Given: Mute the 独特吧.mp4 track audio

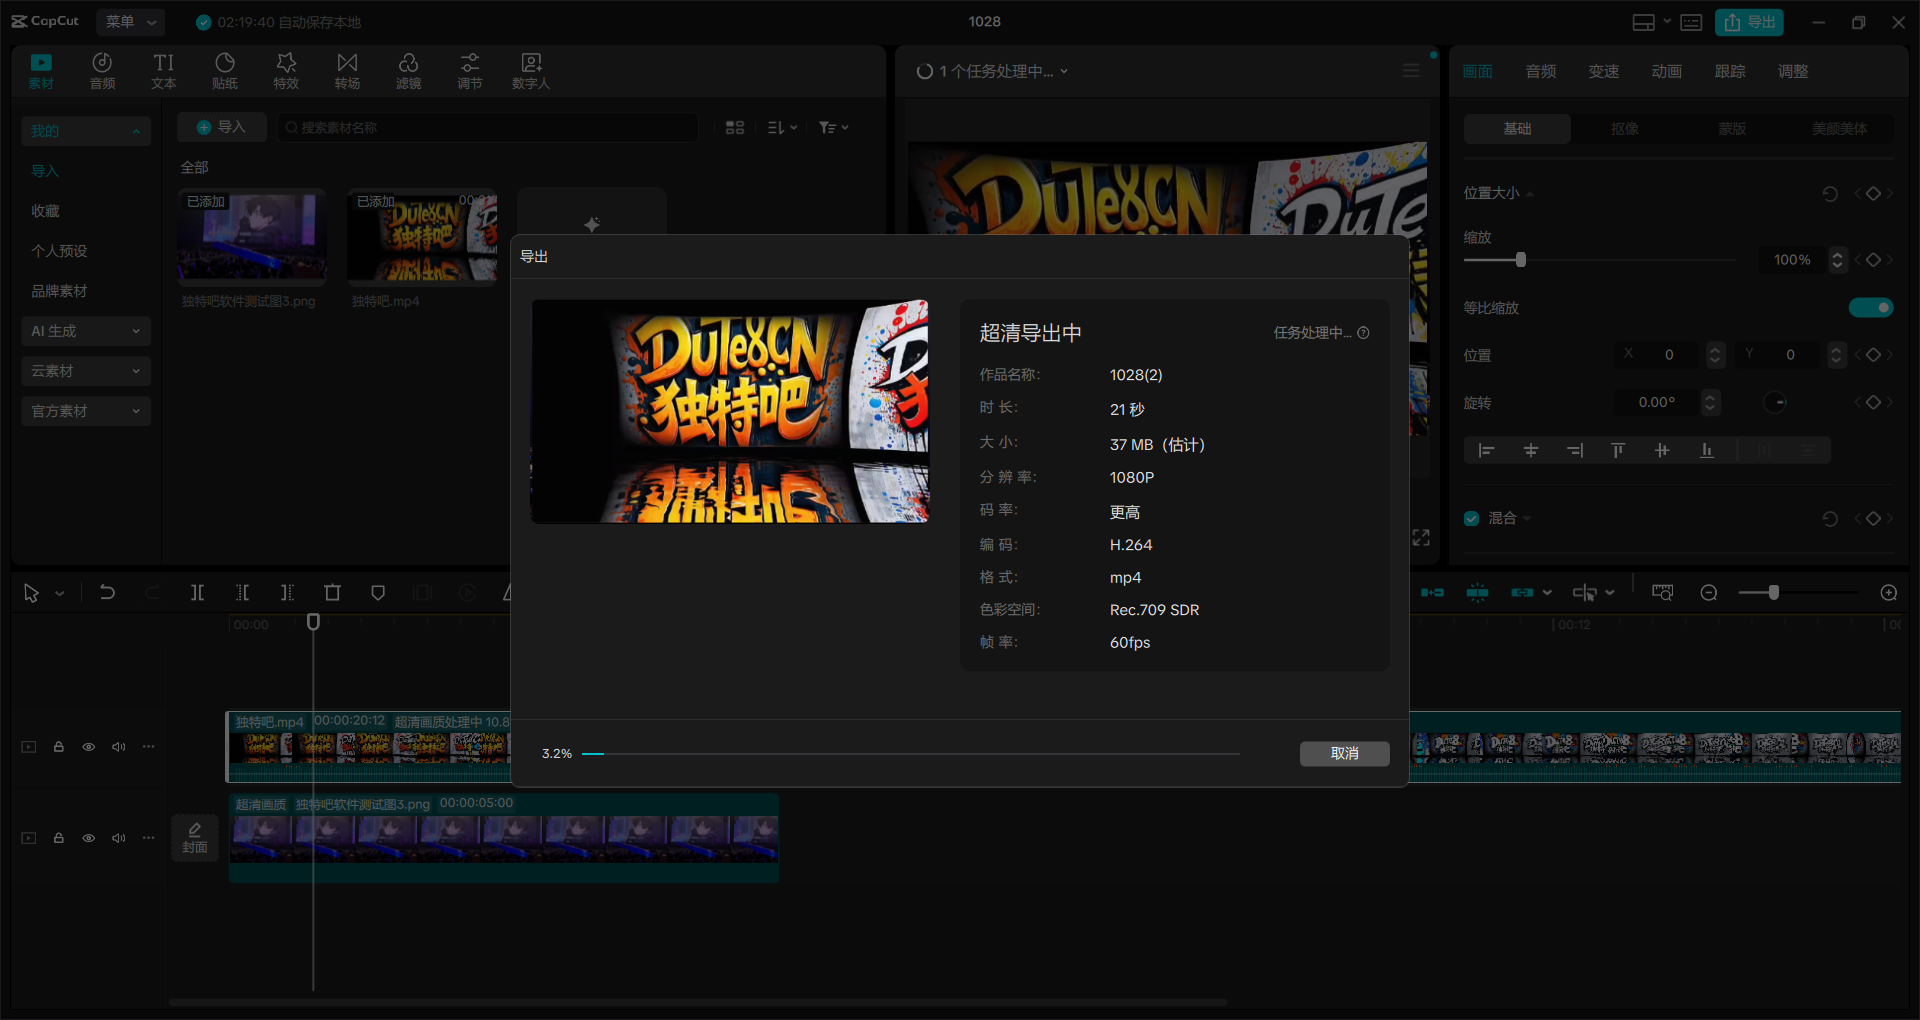Looking at the screenshot, I should [x=119, y=747].
